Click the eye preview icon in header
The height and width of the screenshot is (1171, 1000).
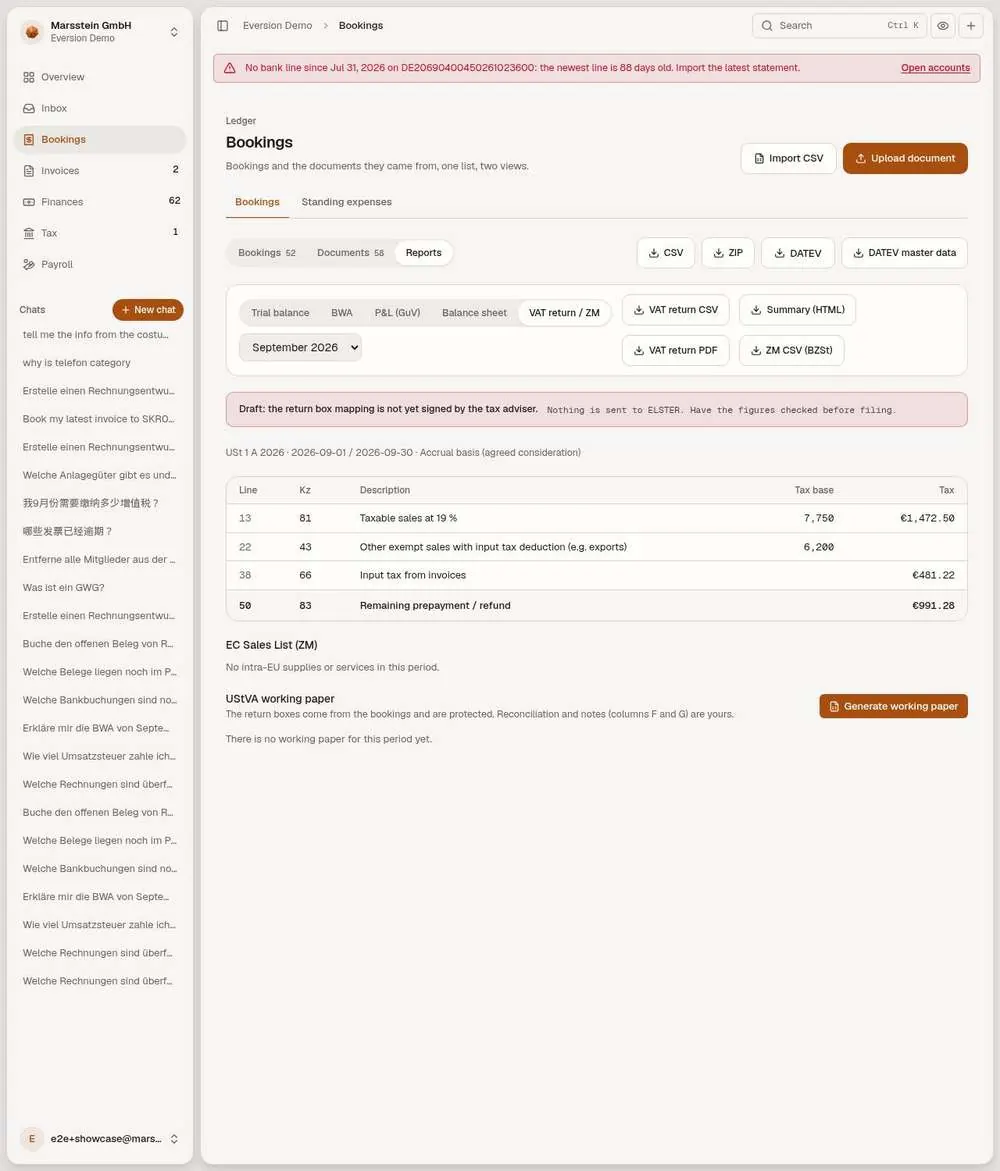coord(943,25)
